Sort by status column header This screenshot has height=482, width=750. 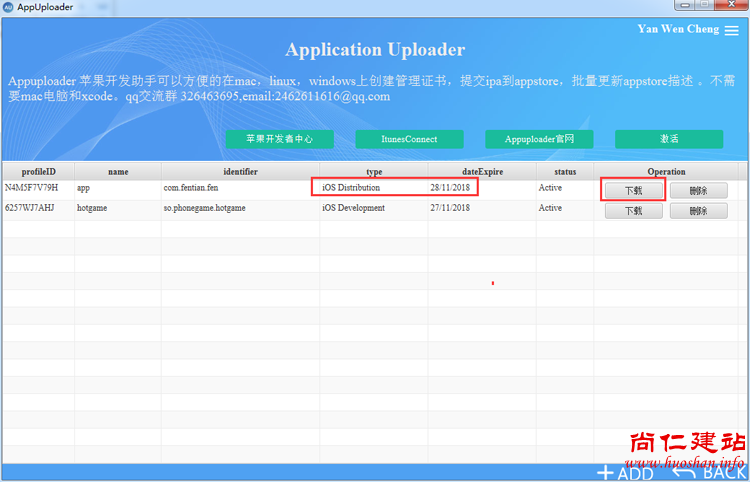pos(565,172)
